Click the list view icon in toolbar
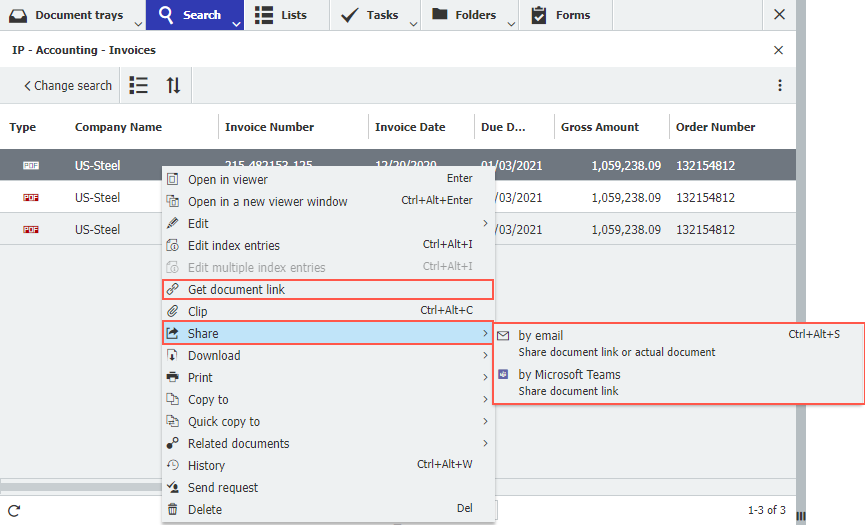This screenshot has width=865, height=525. click(x=139, y=86)
